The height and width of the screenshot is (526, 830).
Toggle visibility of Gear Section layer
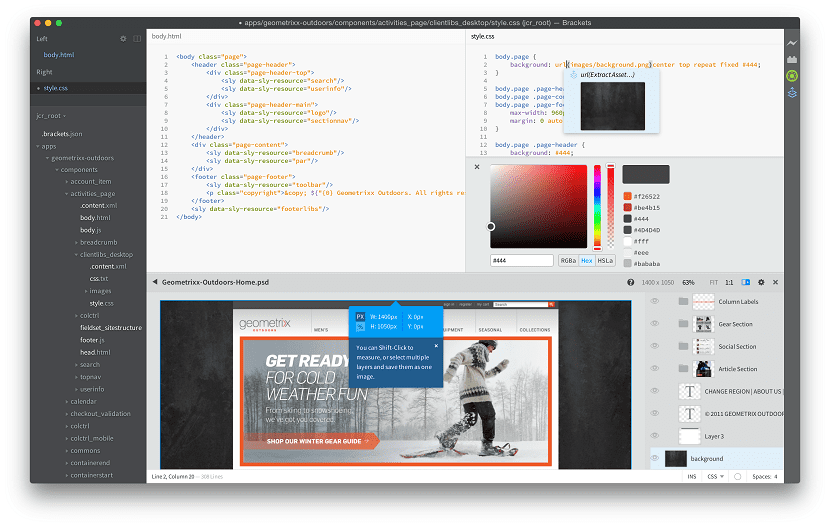click(655, 324)
